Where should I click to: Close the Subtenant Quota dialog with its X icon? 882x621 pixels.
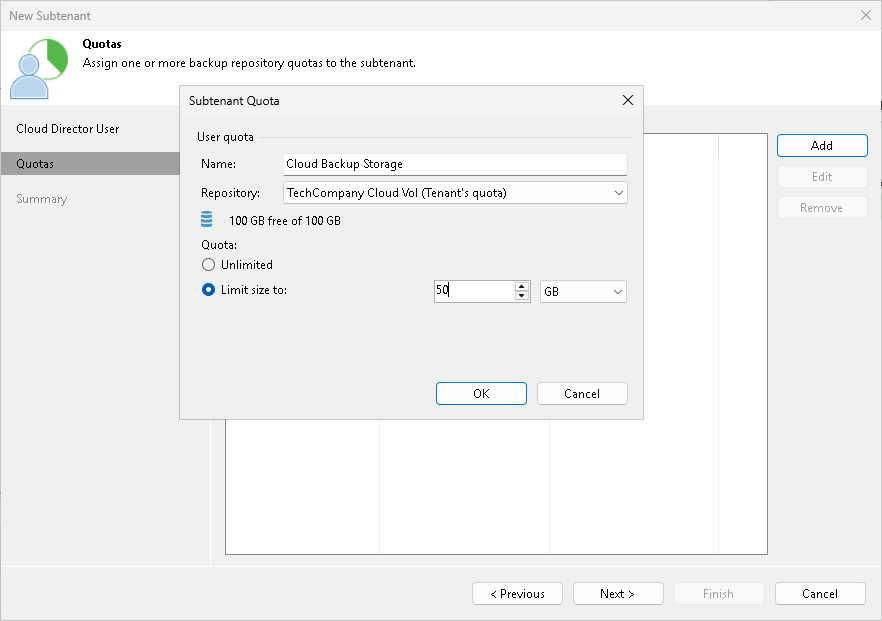coord(627,100)
